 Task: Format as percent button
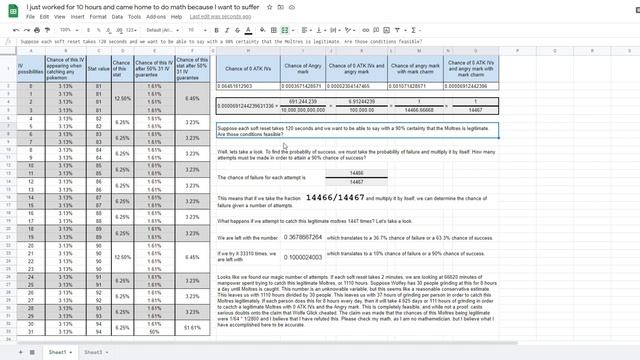click(98, 30)
